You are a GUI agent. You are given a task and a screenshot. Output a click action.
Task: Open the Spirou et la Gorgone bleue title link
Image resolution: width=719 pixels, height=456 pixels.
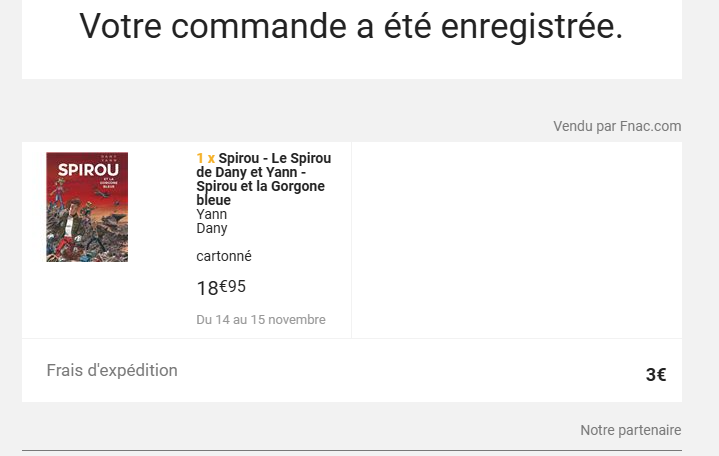point(264,179)
